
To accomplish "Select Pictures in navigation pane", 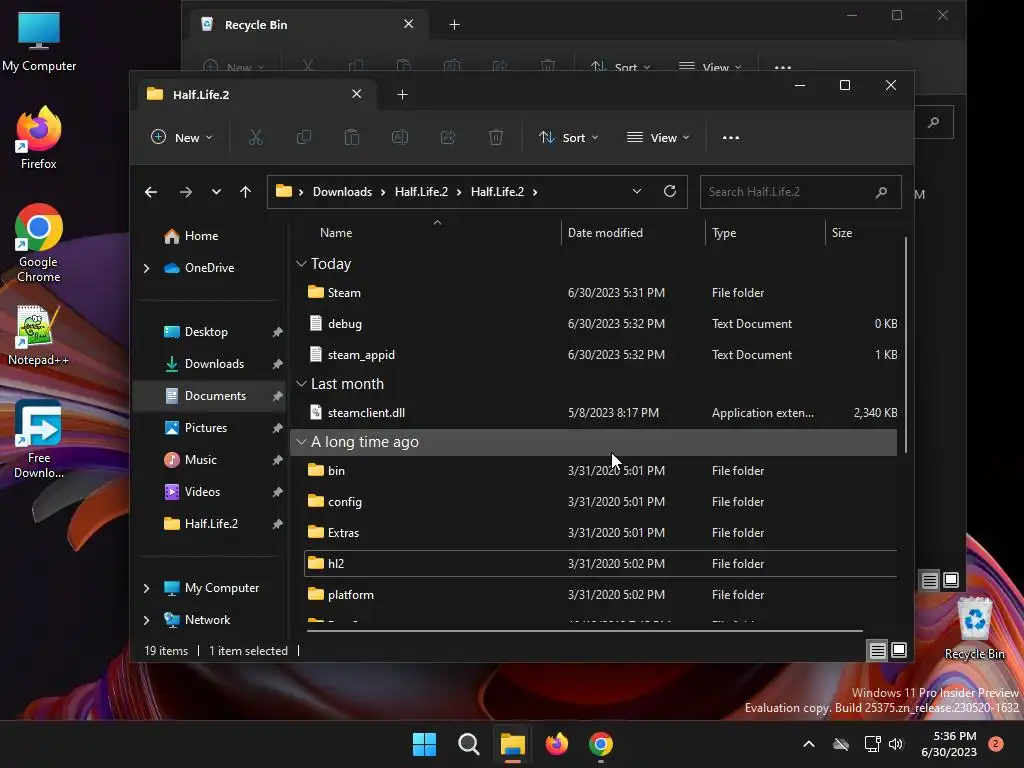I will (x=206, y=428).
